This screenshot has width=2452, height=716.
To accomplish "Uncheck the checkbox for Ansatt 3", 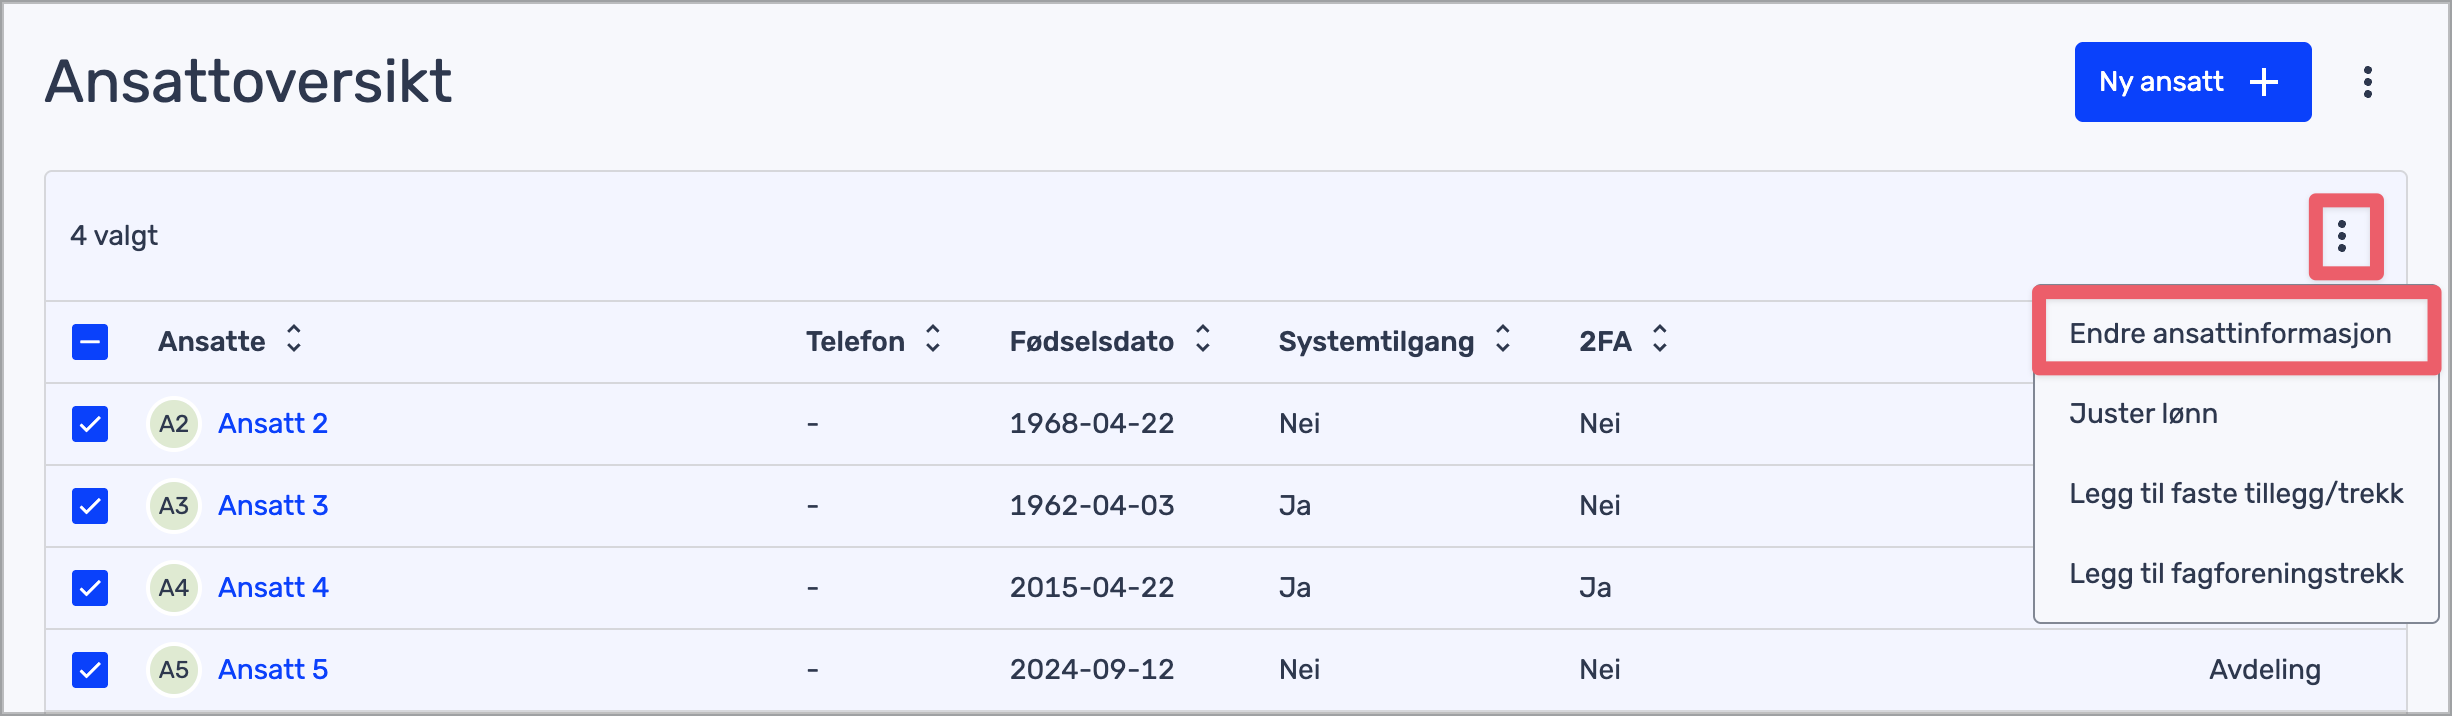I will click(x=90, y=506).
